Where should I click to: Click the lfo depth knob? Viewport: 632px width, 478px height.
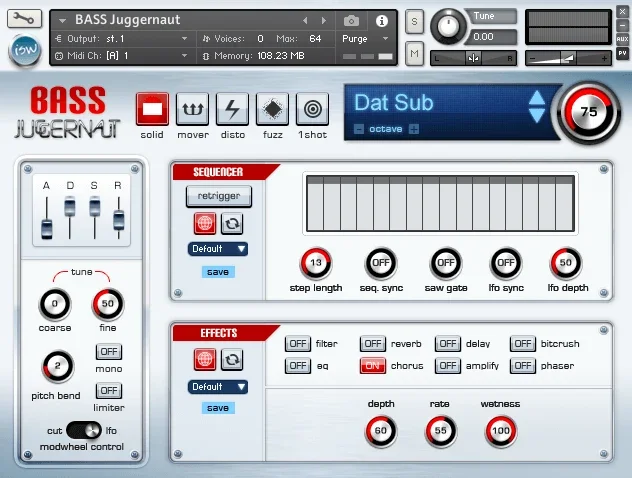tap(566, 263)
